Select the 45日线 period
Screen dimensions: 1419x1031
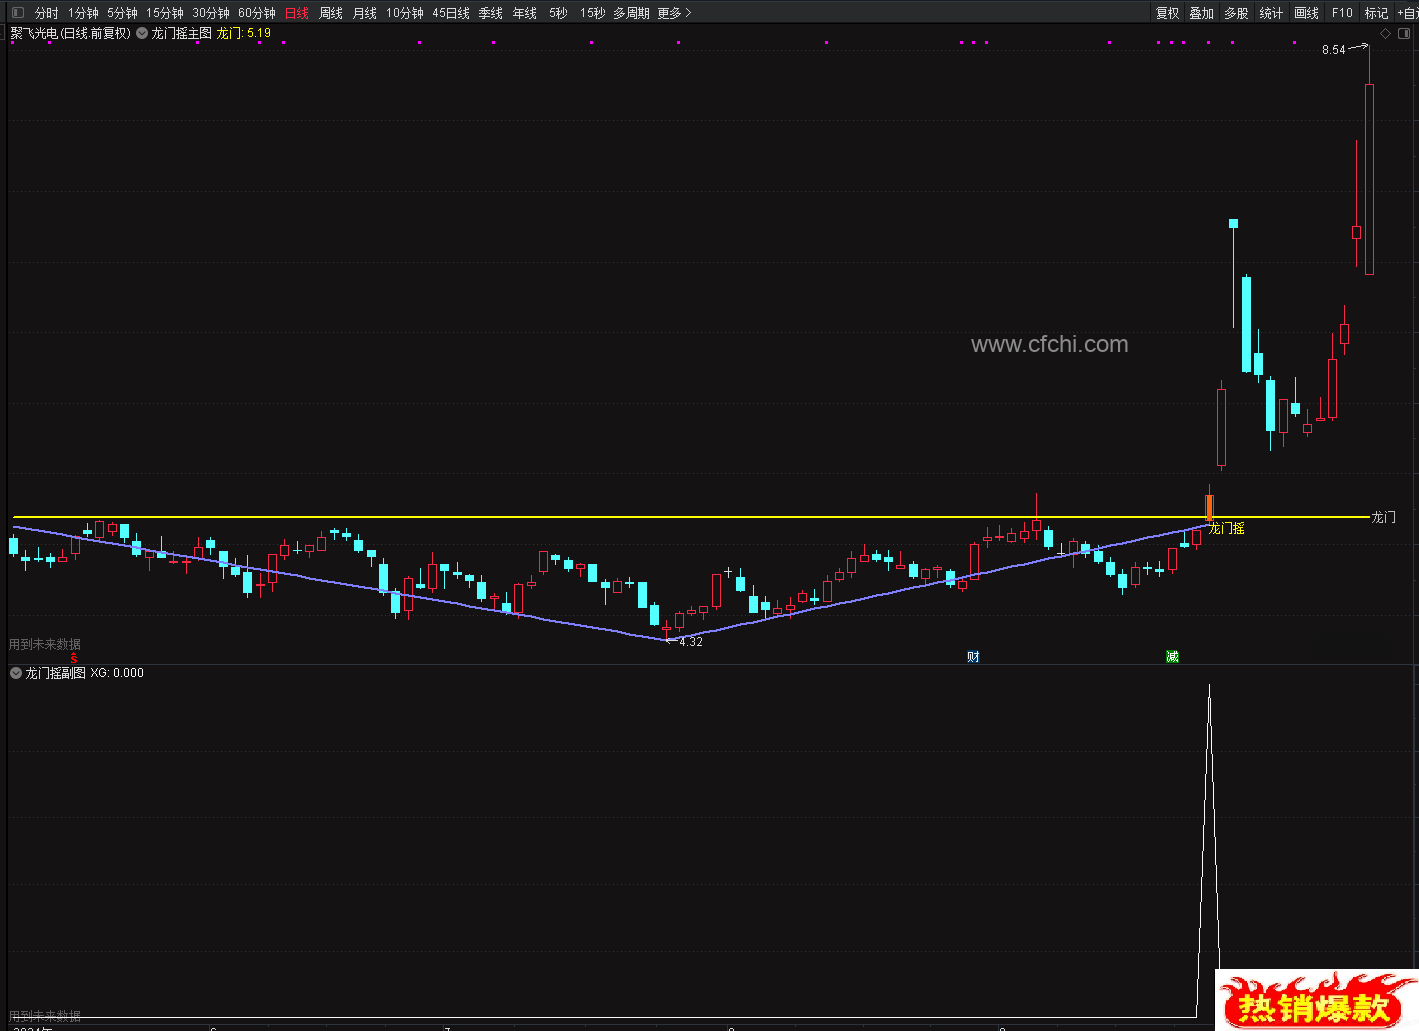click(x=451, y=13)
